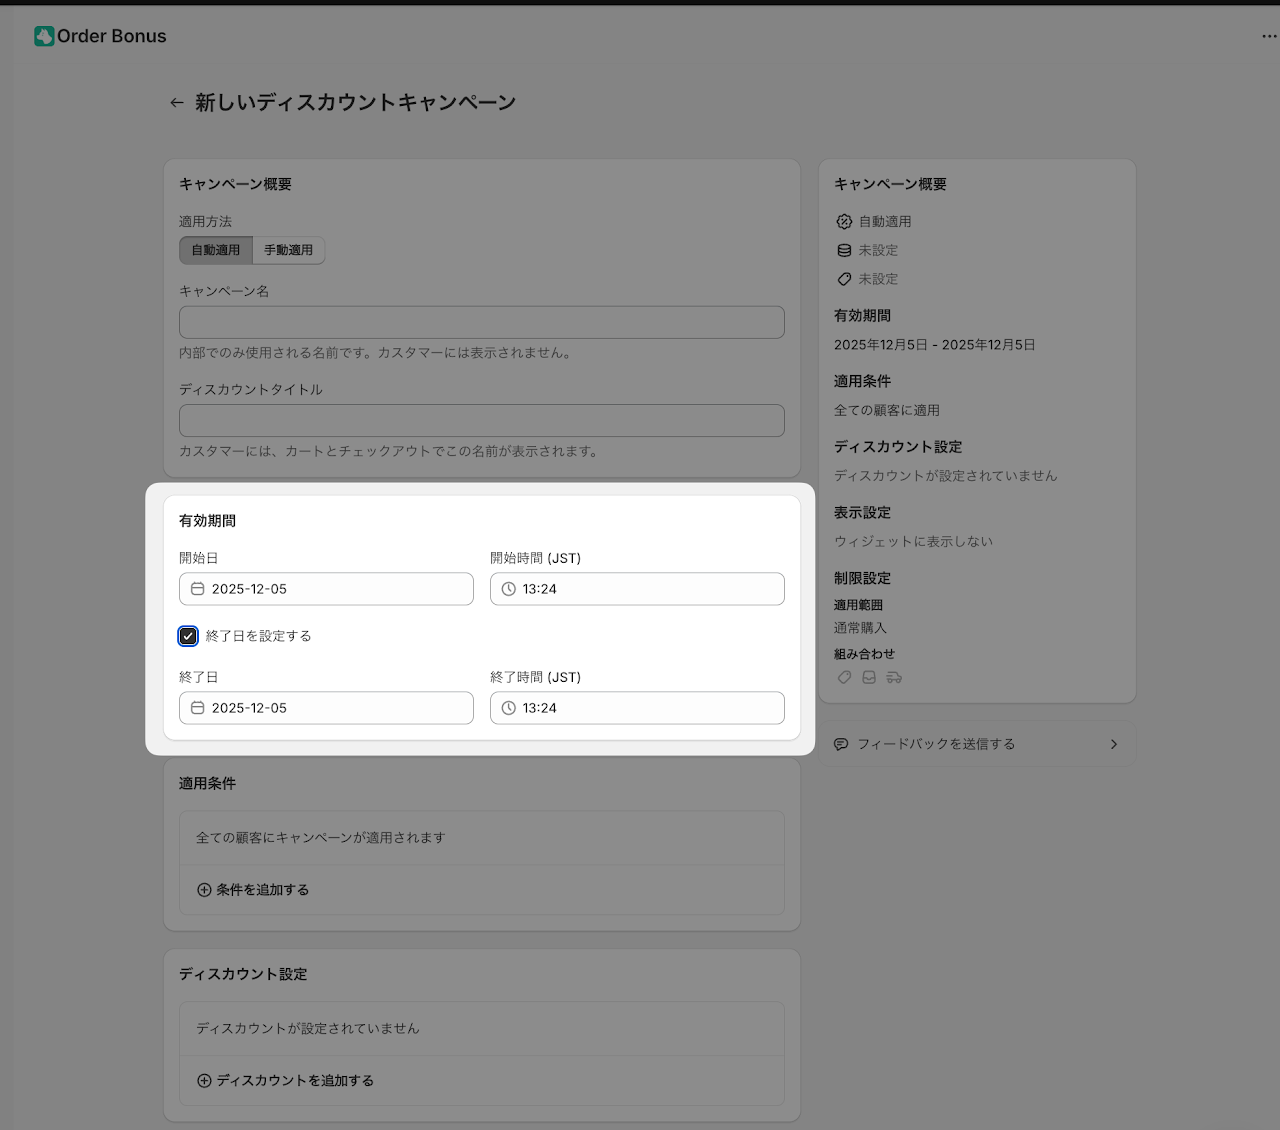Click 通常購入 under 適用範囲

click(x=861, y=628)
